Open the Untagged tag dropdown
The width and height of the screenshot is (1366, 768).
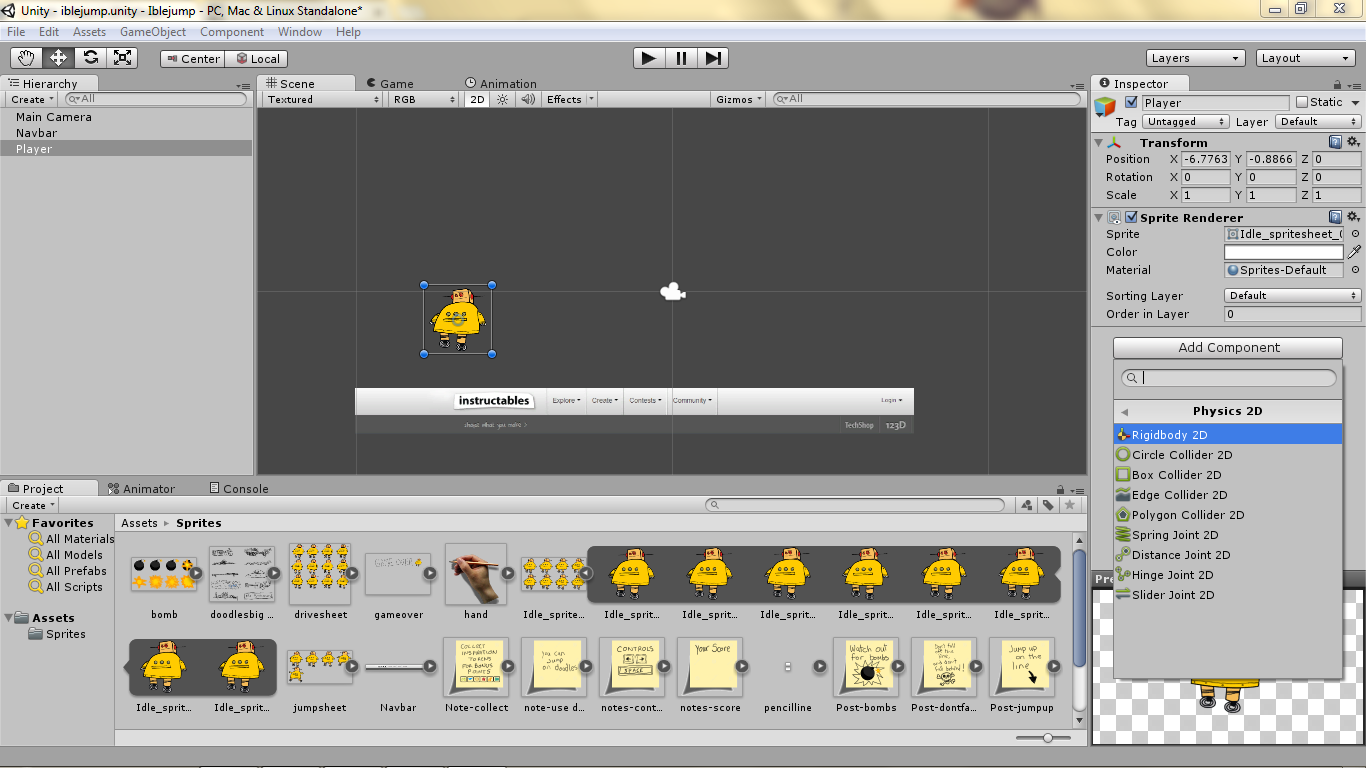pyautogui.click(x=1184, y=121)
